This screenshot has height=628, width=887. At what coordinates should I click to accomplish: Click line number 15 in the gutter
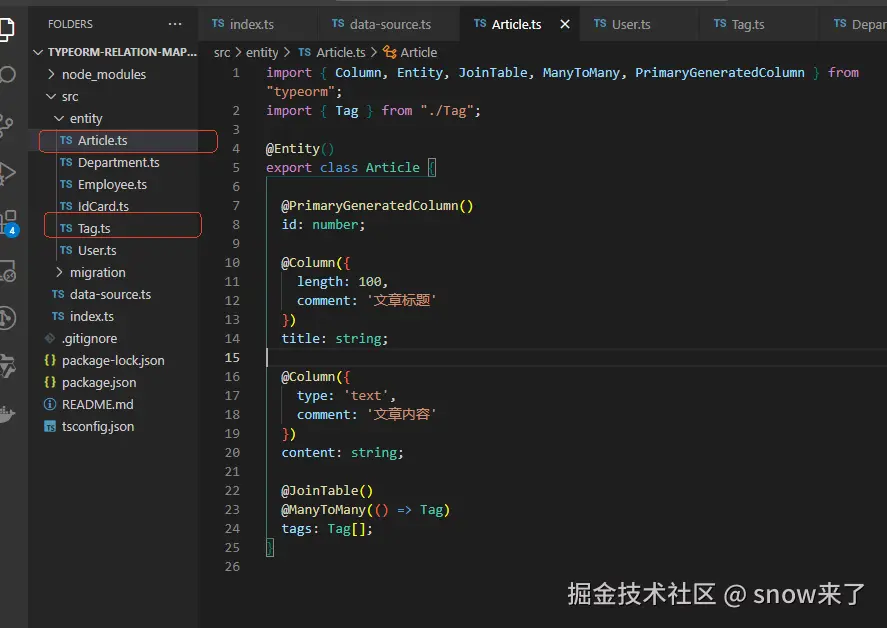pos(232,358)
